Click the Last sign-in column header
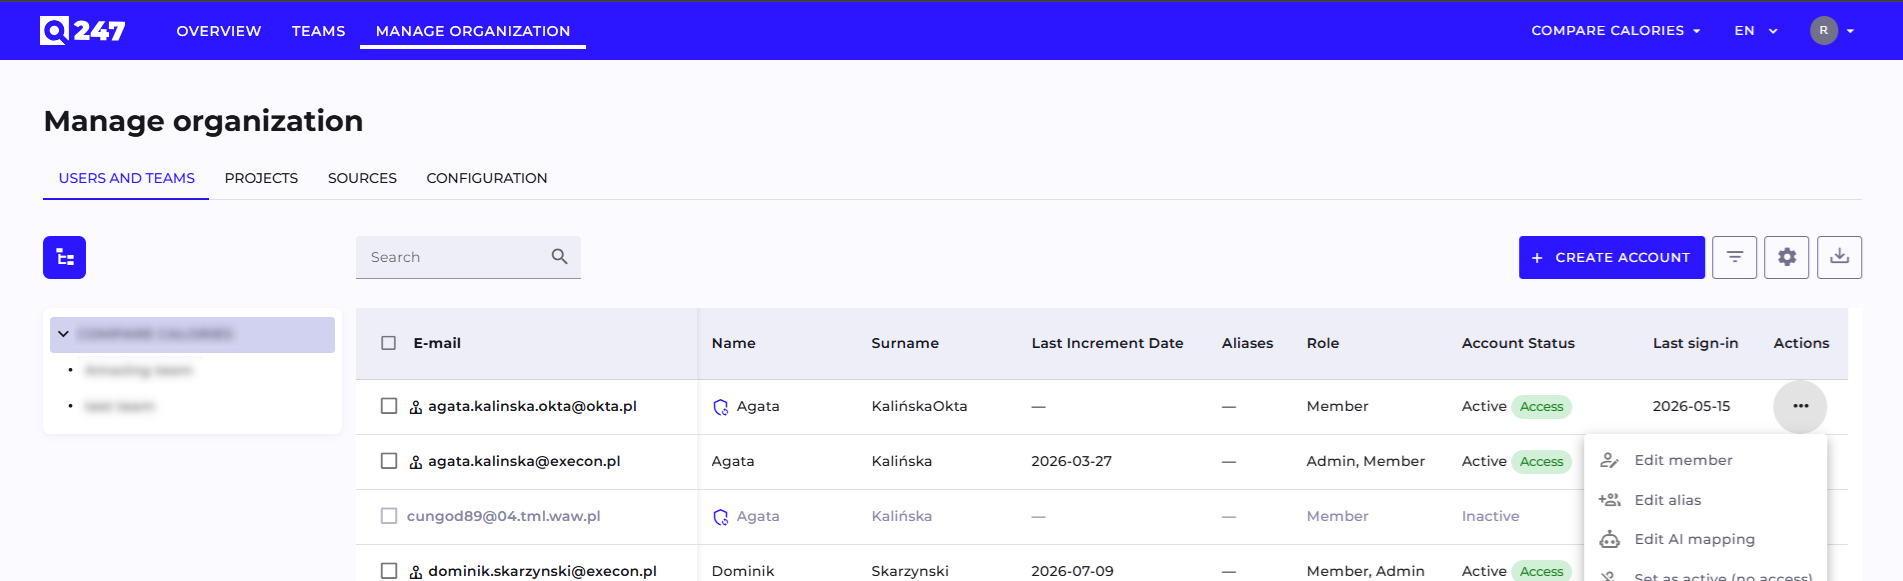Viewport: 1903px width, 581px height. [x=1695, y=343]
